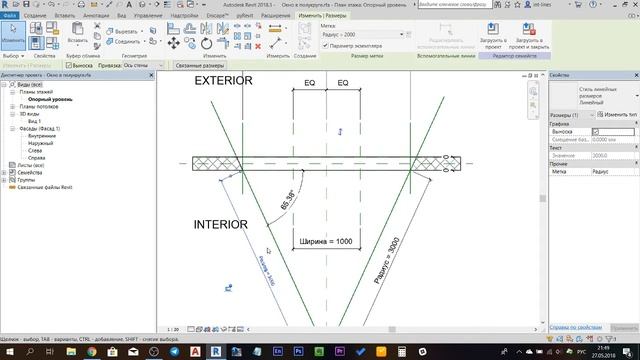Expand the Планы потолков tree node
Image resolution: width=640 pixels, height=360 pixels.
click(x=13, y=107)
